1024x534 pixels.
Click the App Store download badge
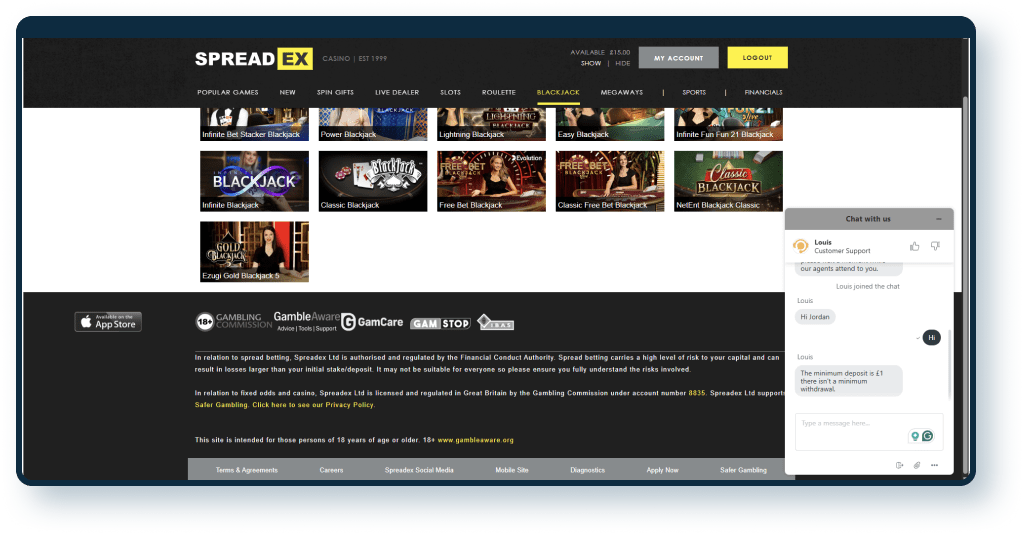coord(108,322)
